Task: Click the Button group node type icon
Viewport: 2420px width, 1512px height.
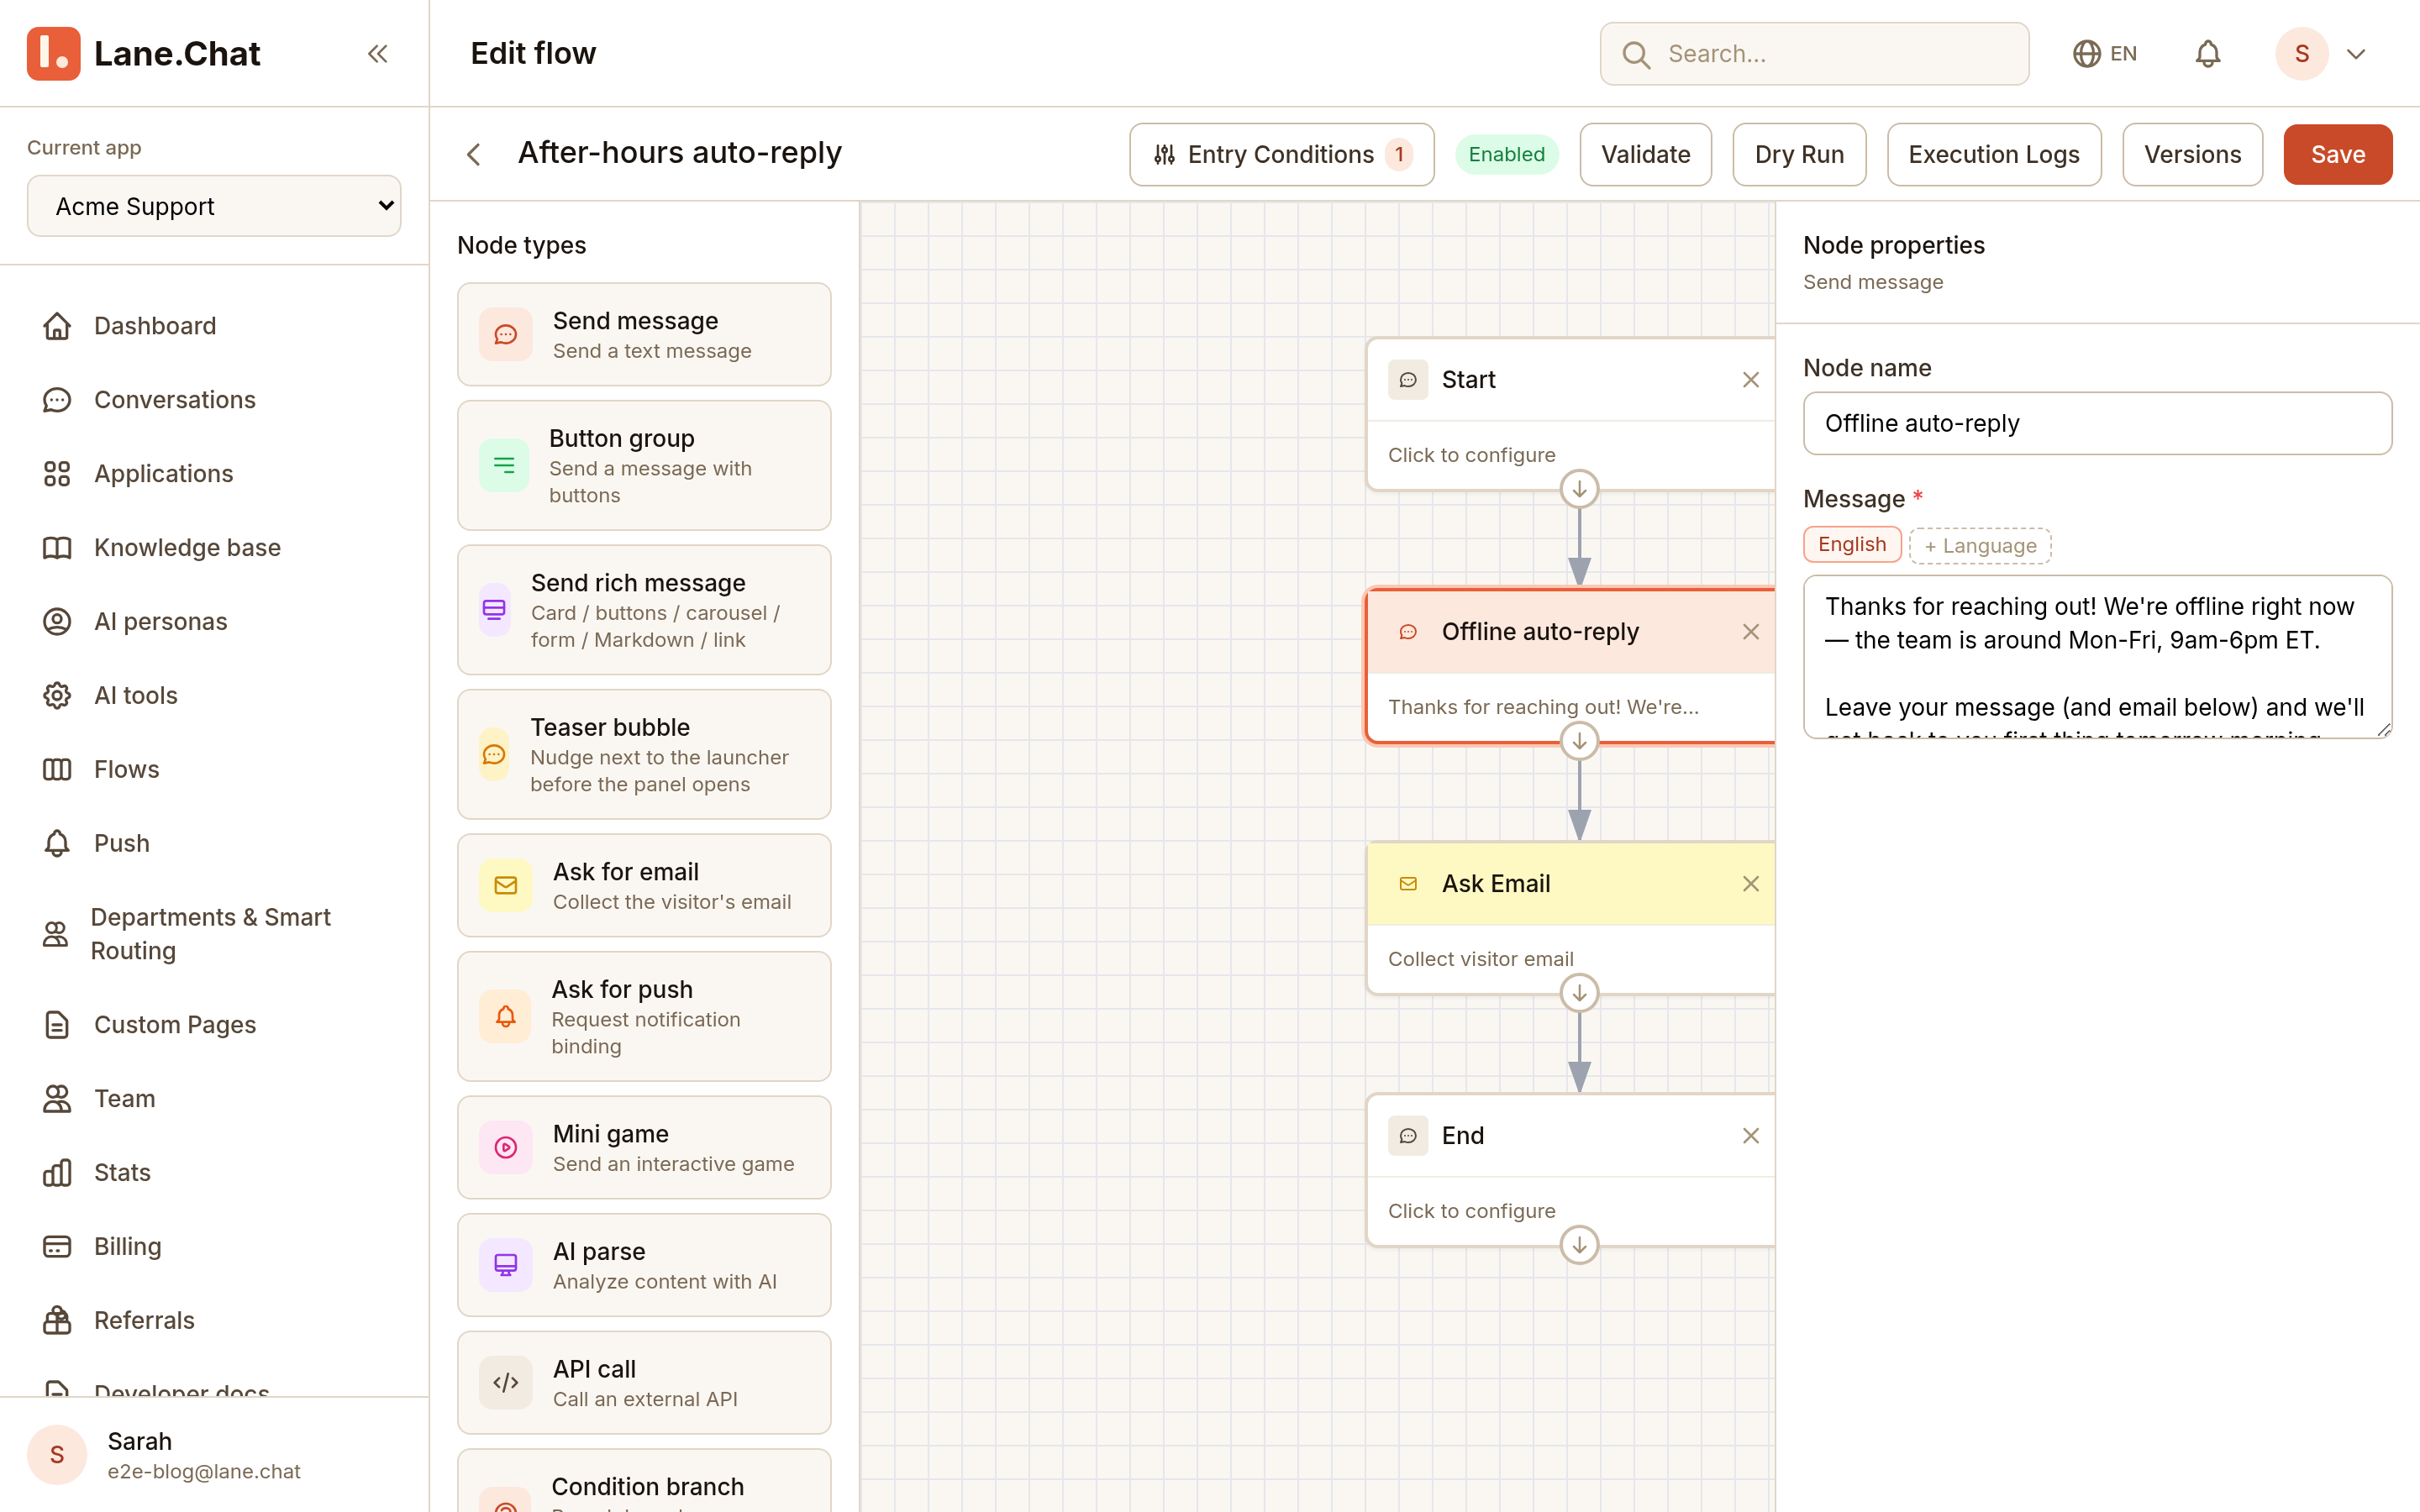Action: click(x=504, y=465)
